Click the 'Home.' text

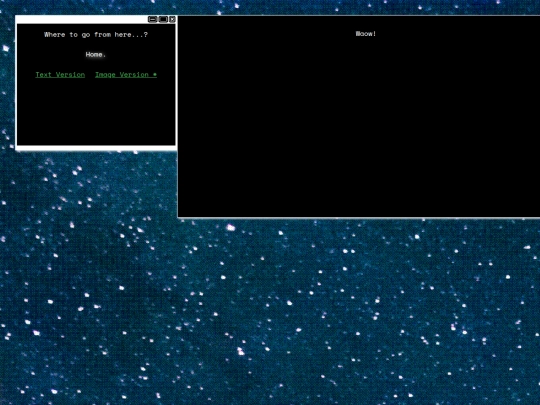click(x=96, y=54)
